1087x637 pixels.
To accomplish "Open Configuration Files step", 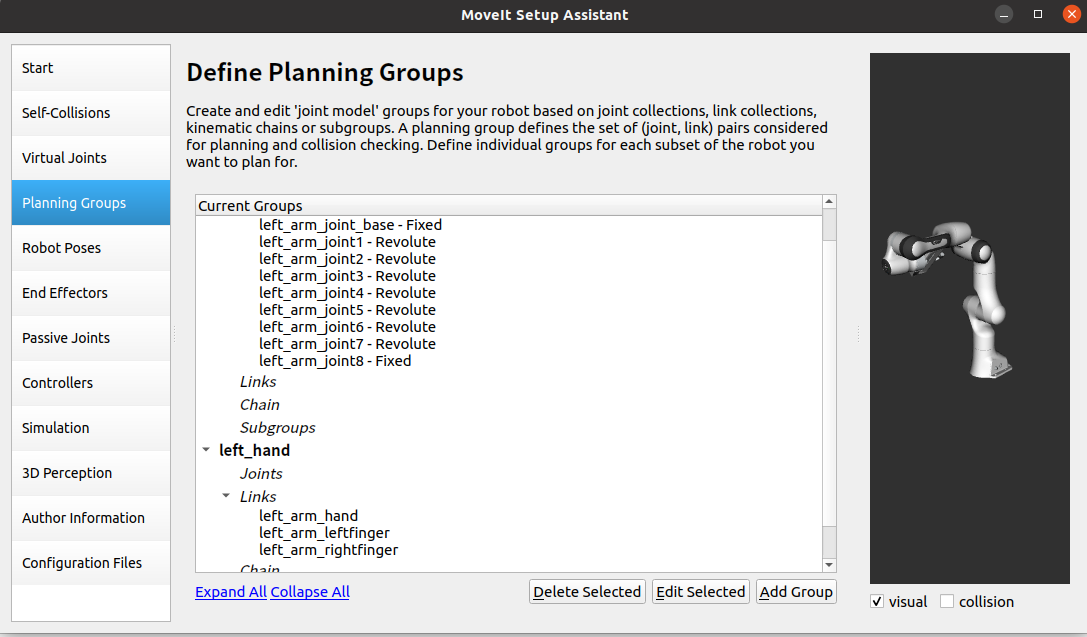I will [x=91, y=564].
